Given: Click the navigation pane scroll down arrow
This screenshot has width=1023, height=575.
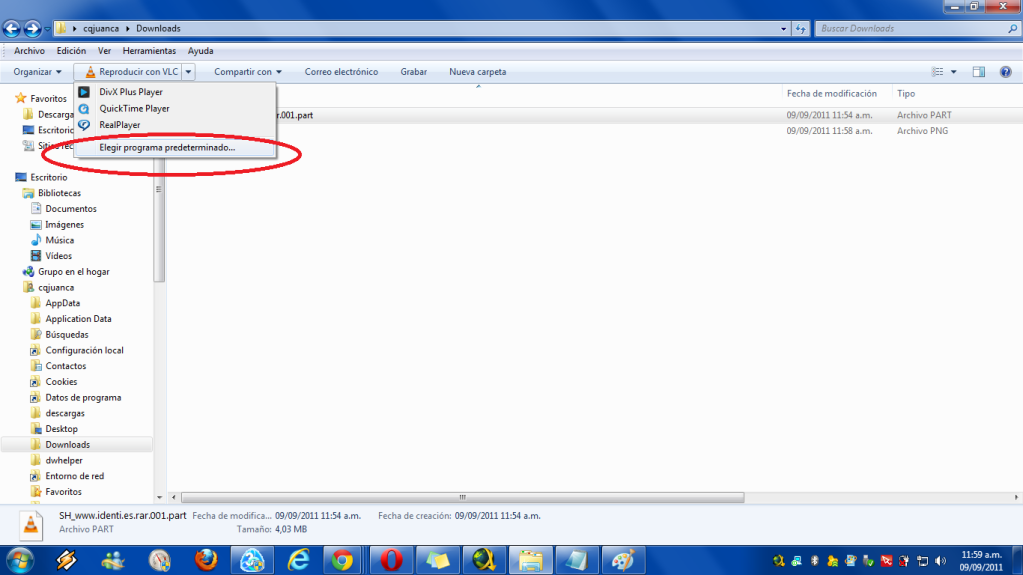Looking at the screenshot, I should 159,497.
